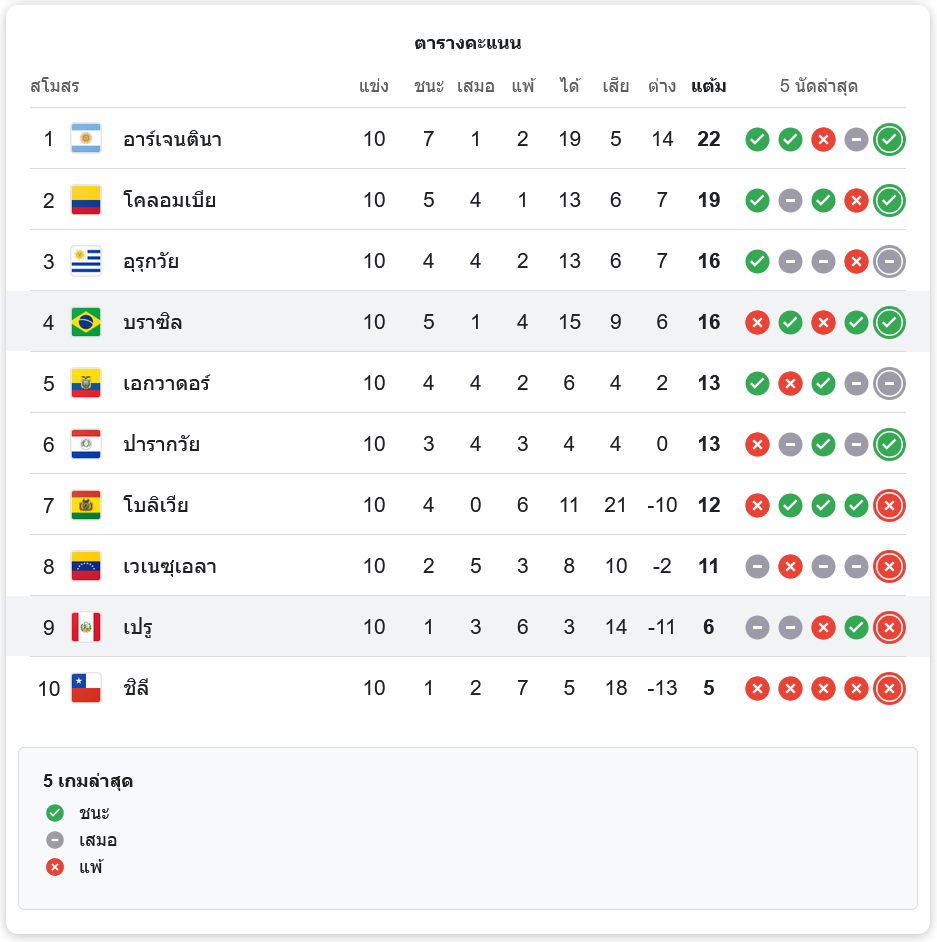Image resolution: width=937 pixels, height=942 pixels.
Task: Click the Uruguay flag icon
Action: coord(86,261)
